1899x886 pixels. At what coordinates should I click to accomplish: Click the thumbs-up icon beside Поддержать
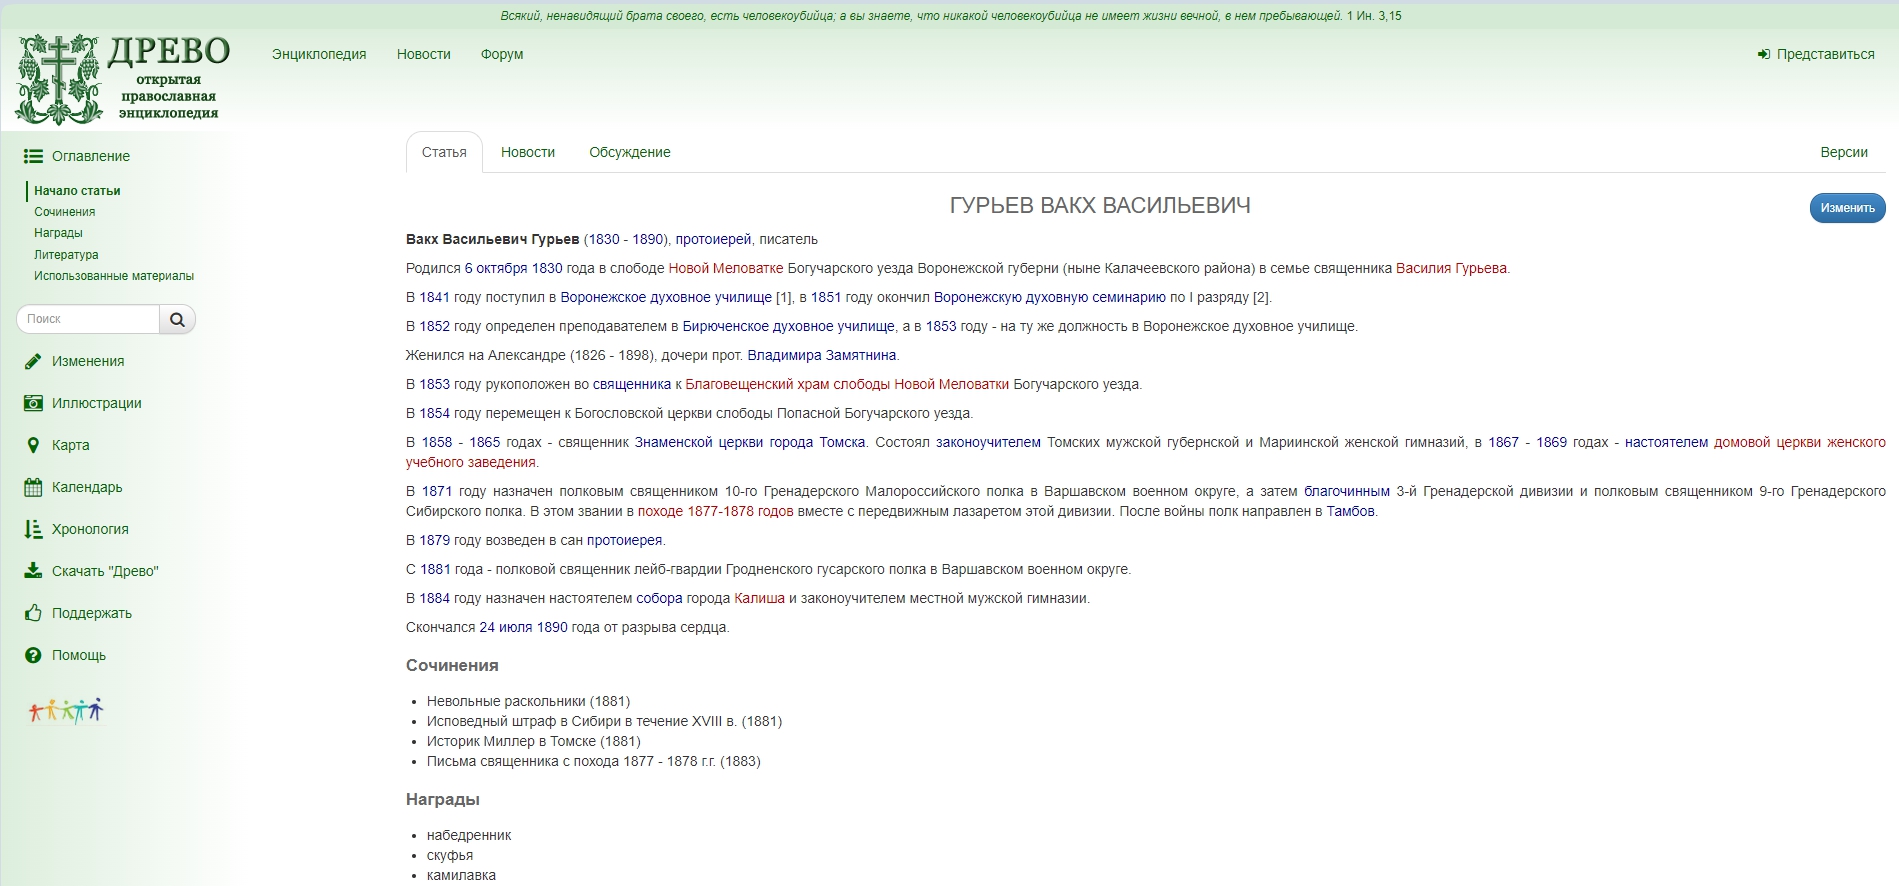33,613
